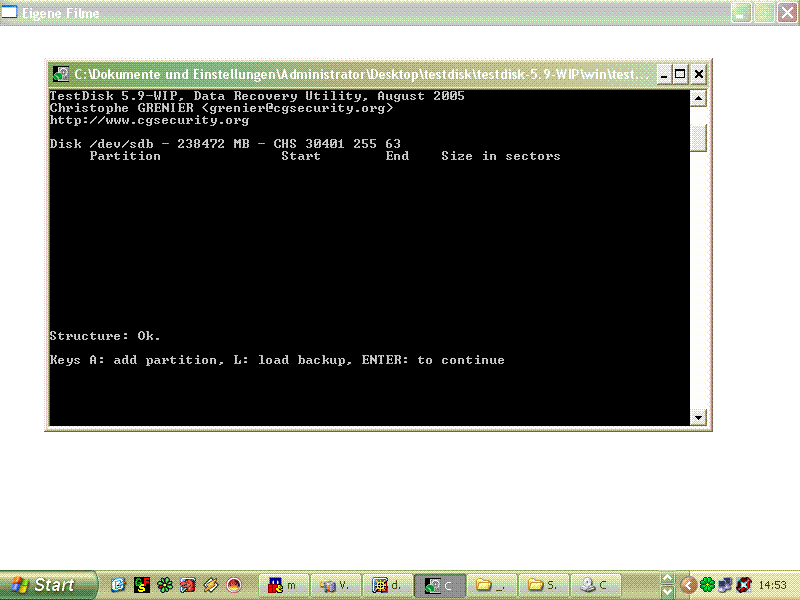The width and height of the screenshot is (800, 600).
Task: Expand hidden system tray icons
Action: [688, 585]
